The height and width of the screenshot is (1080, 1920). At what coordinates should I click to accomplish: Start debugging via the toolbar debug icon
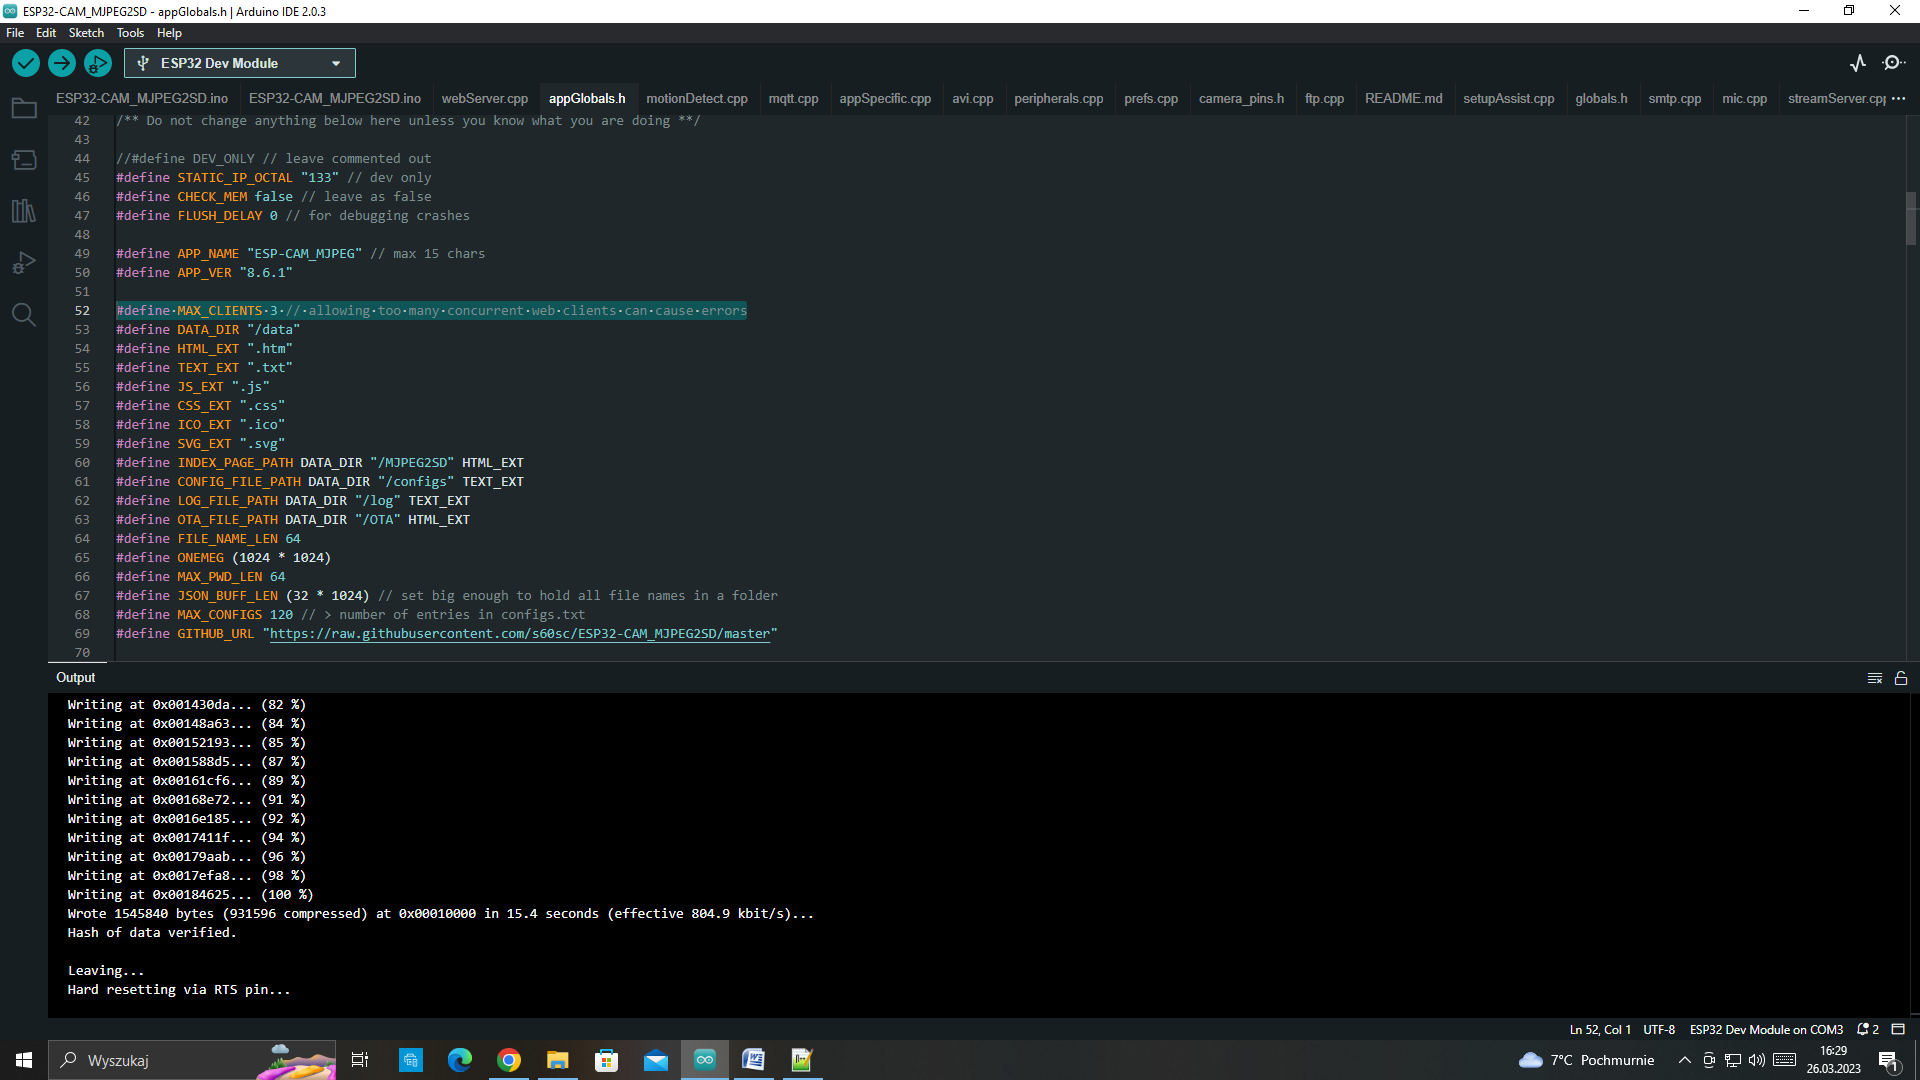coord(97,62)
